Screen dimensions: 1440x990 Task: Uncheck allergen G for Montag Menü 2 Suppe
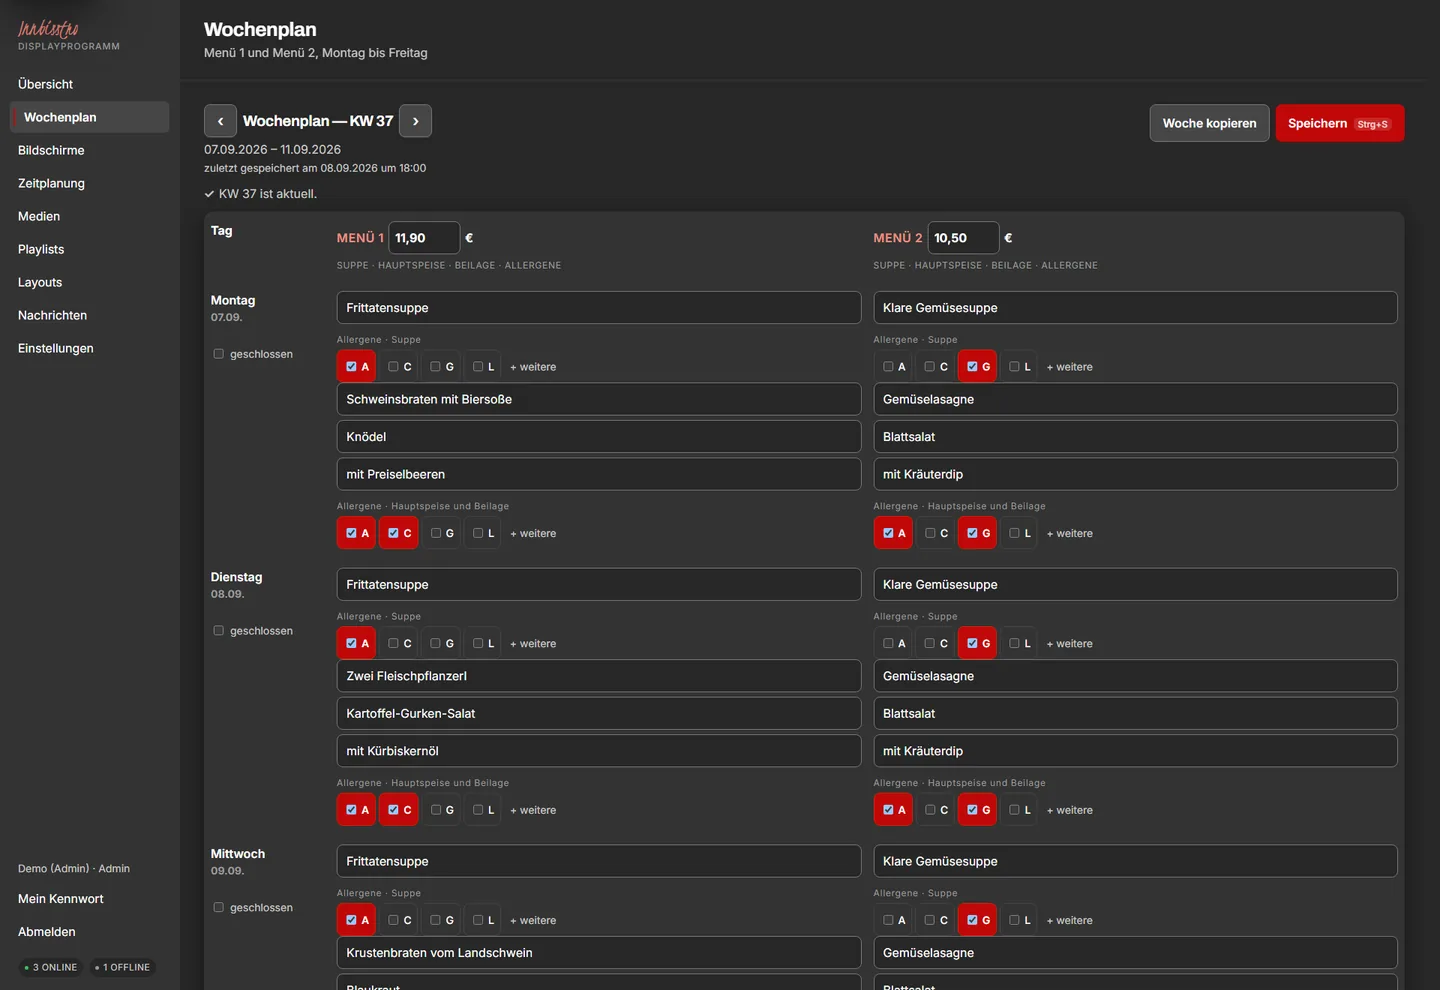pyautogui.click(x=978, y=367)
